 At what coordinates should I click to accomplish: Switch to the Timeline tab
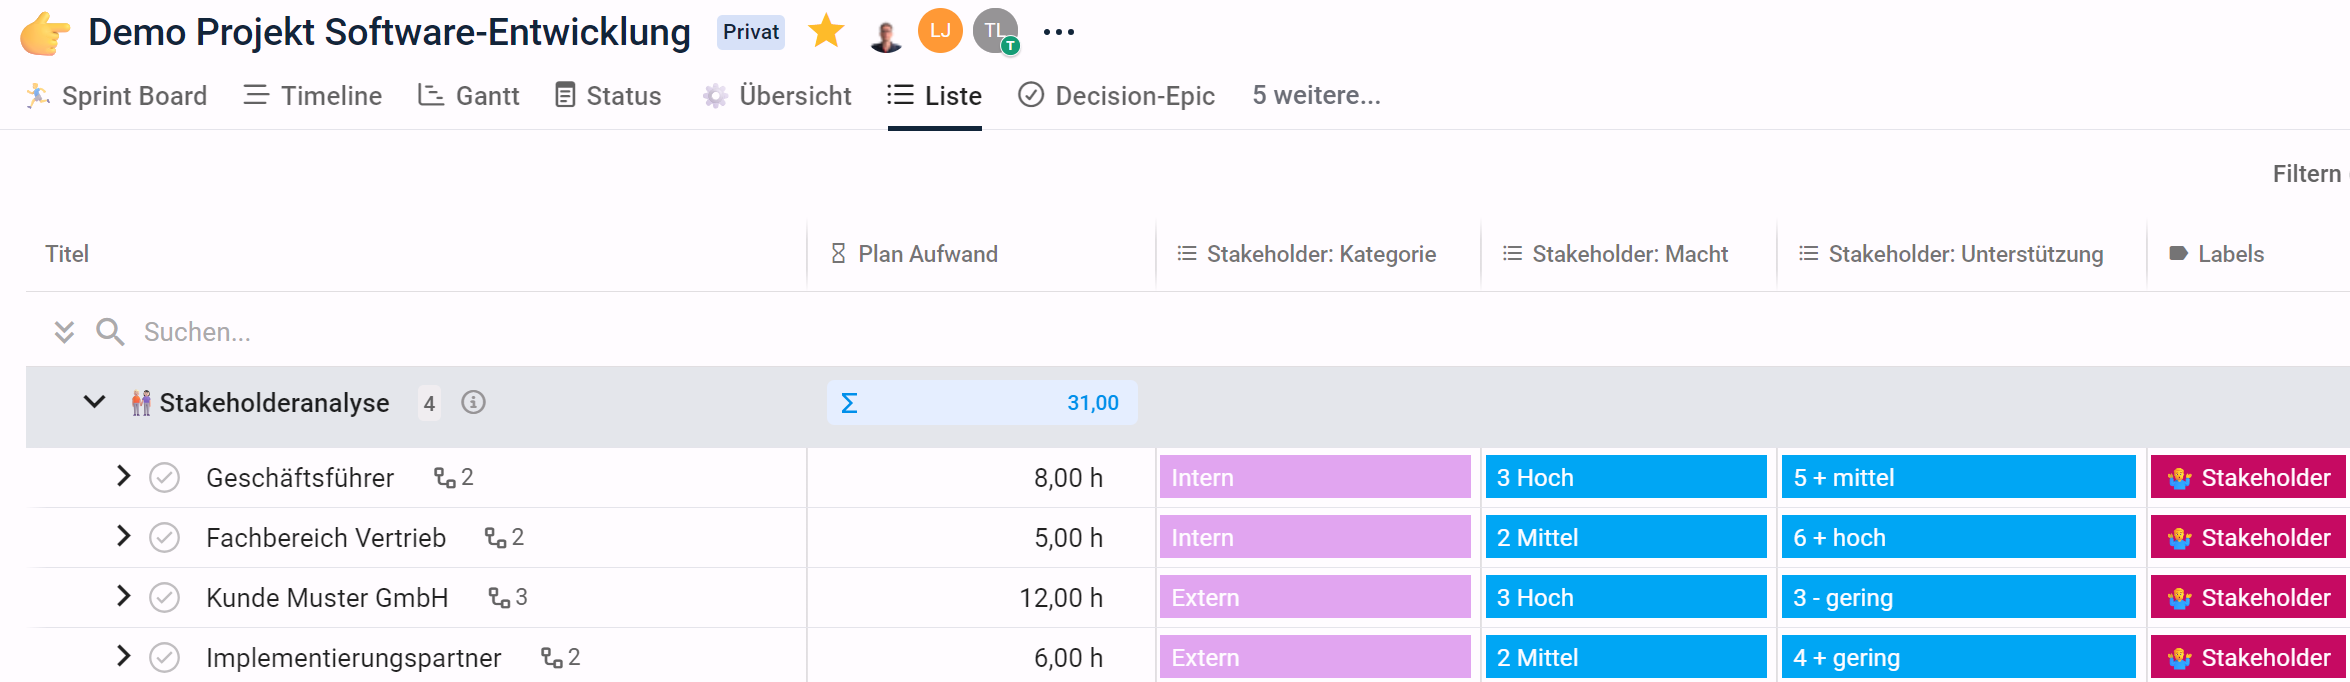pyautogui.click(x=313, y=95)
